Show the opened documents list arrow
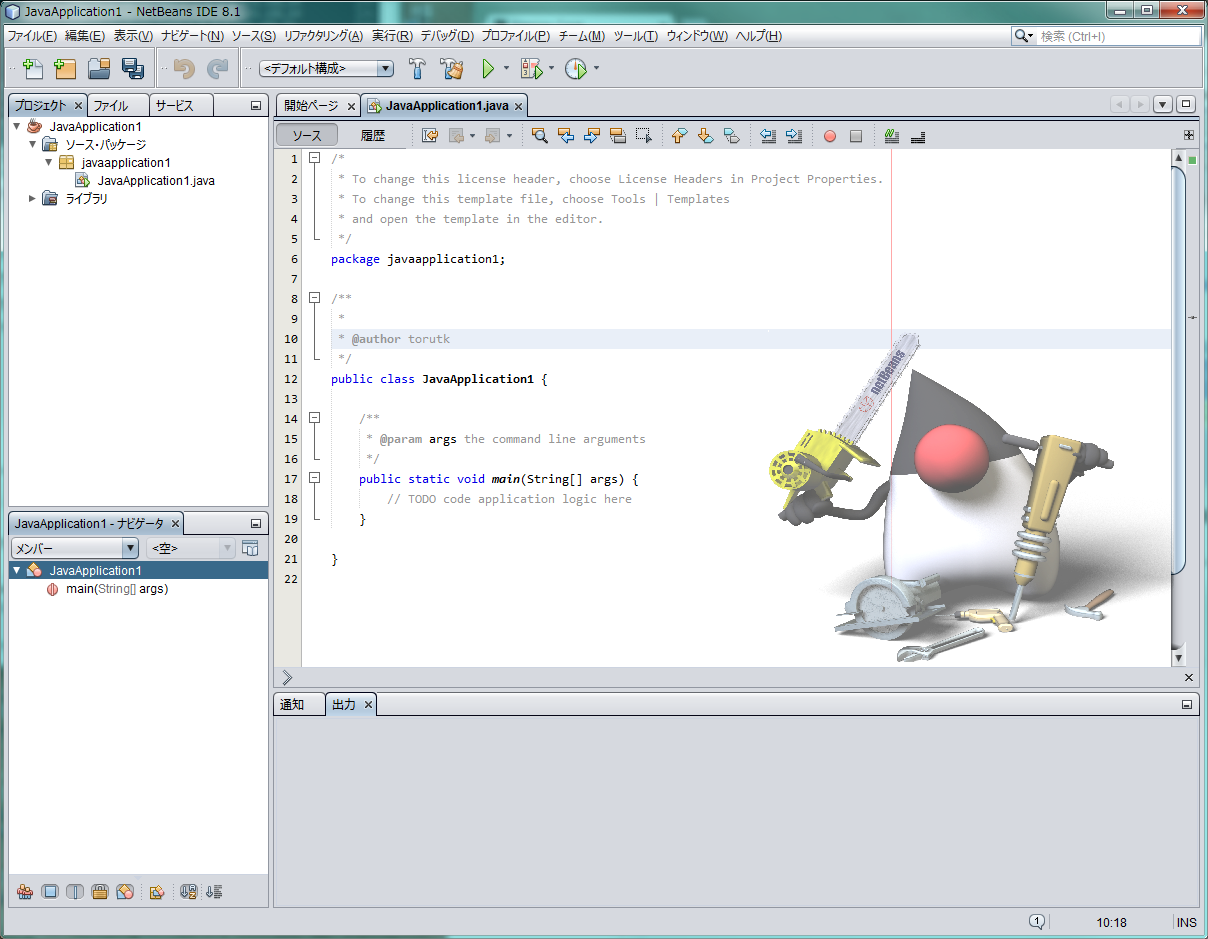Screen dimensions: 1208x939 click(1163, 104)
